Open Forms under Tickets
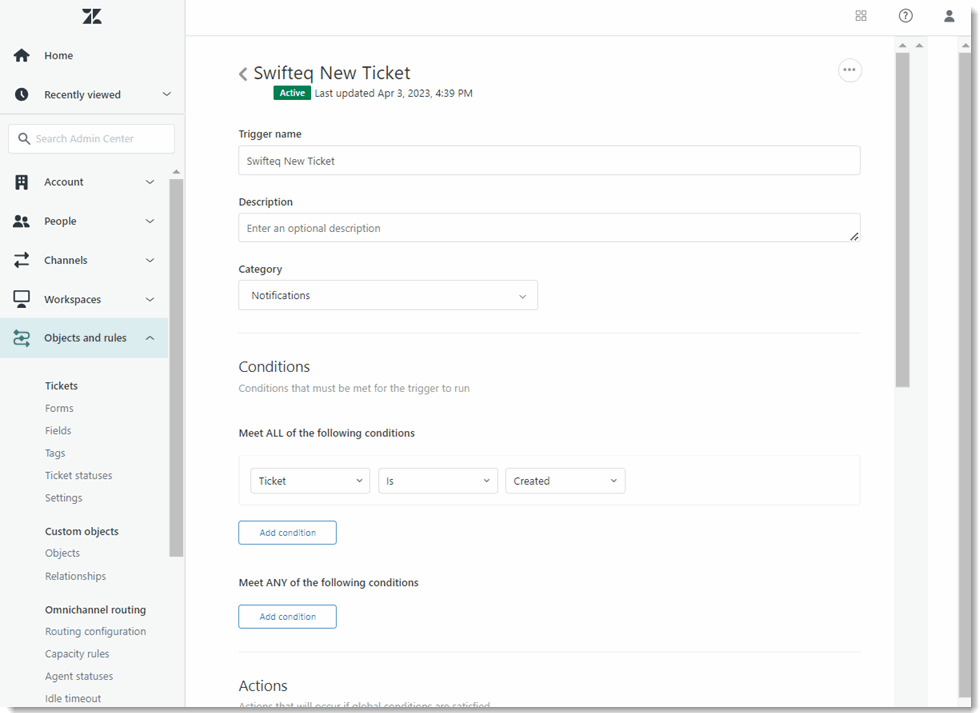Screen dimensions: 980x713 tap(59, 408)
